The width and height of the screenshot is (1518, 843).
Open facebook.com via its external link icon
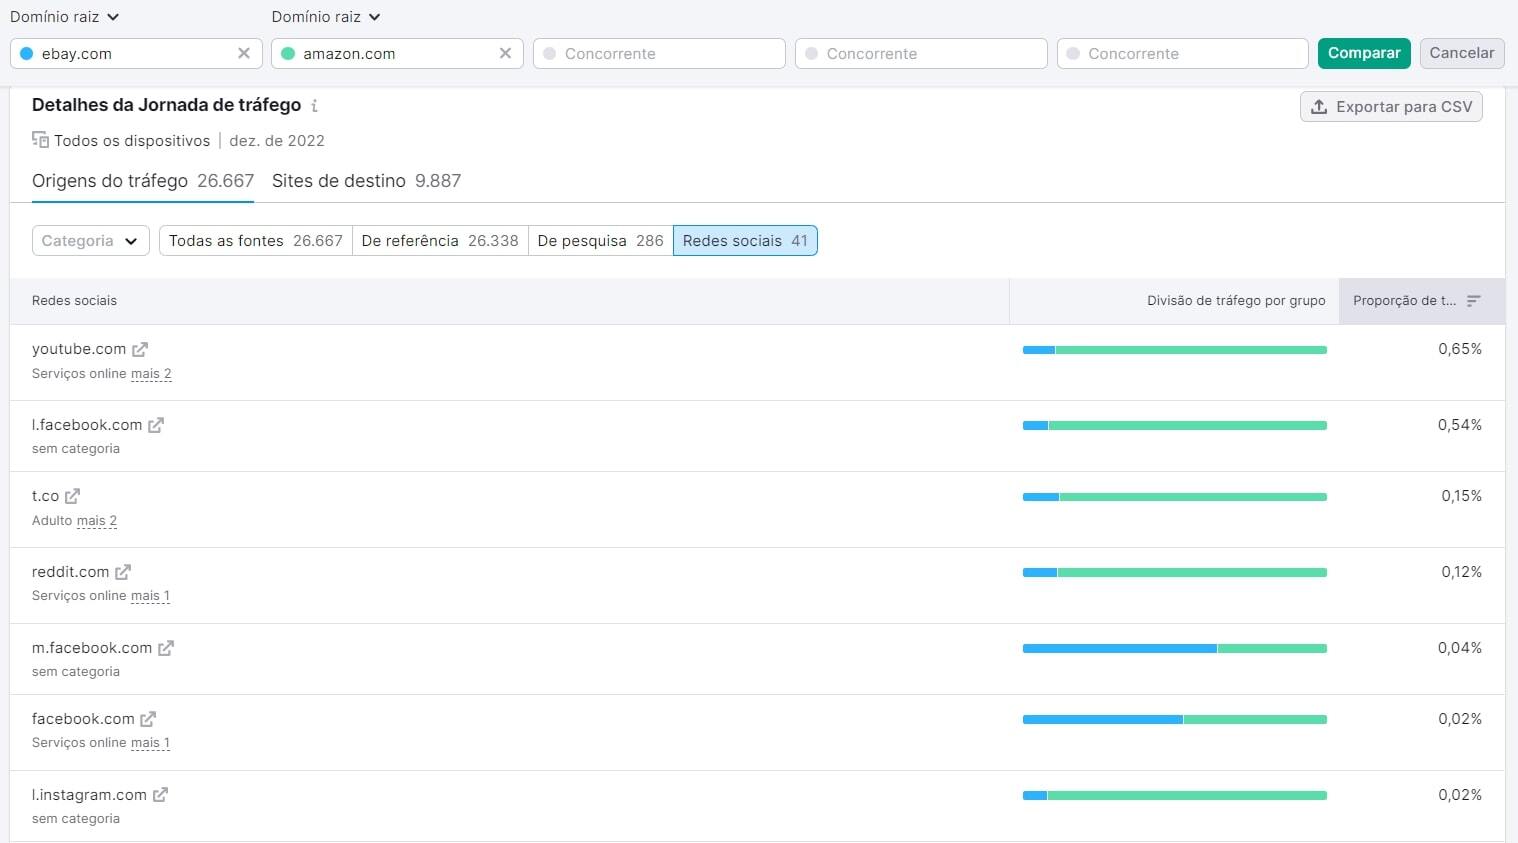click(x=148, y=718)
